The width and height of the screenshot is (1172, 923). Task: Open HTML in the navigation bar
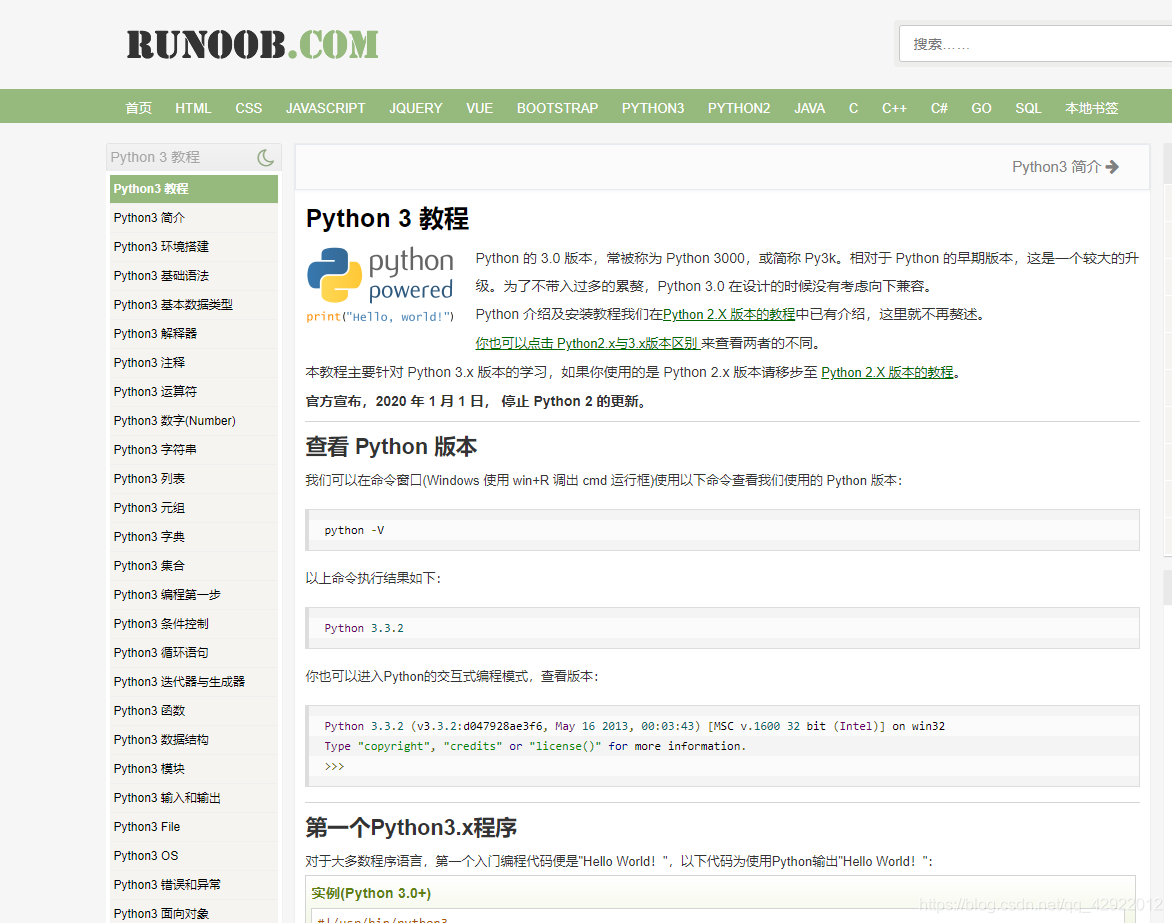194,108
